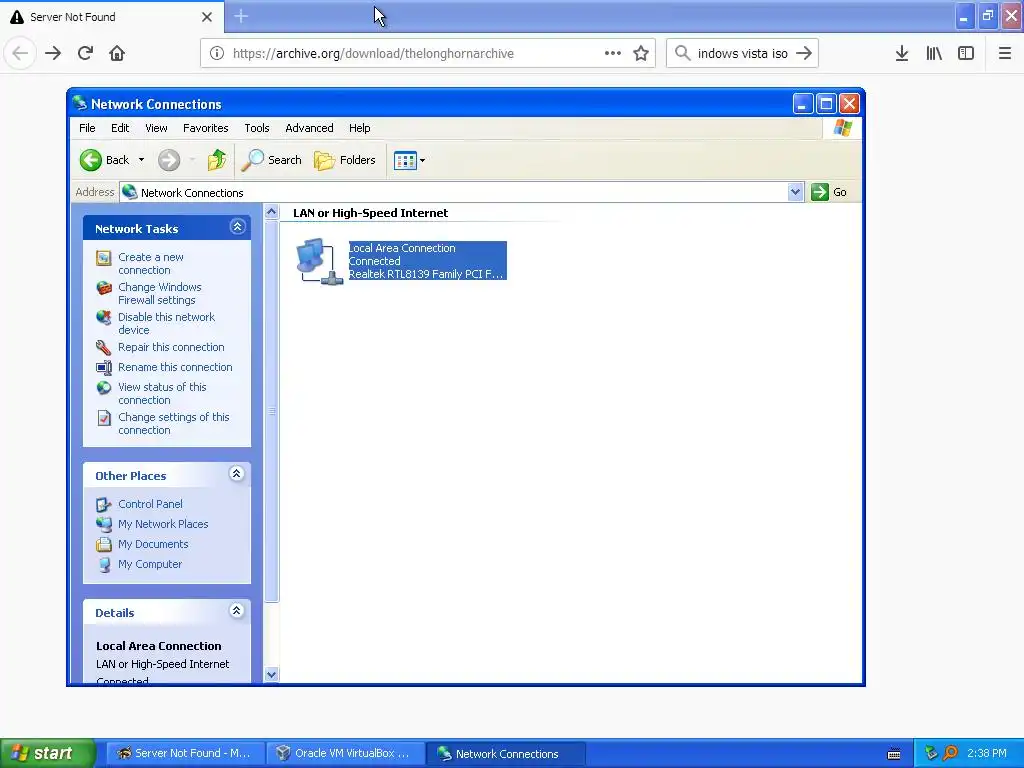
Task: Click the Create a new connection icon
Action: click(104, 258)
